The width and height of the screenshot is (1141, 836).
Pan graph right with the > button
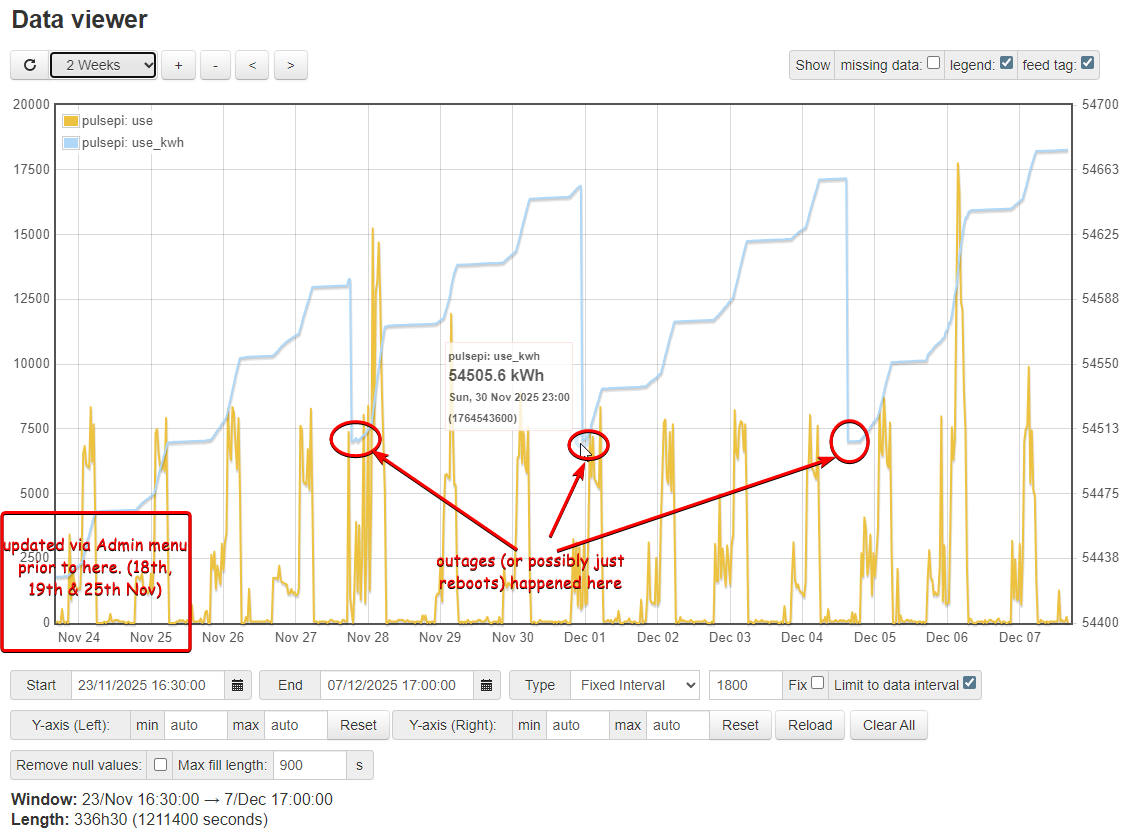(x=290, y=65)
